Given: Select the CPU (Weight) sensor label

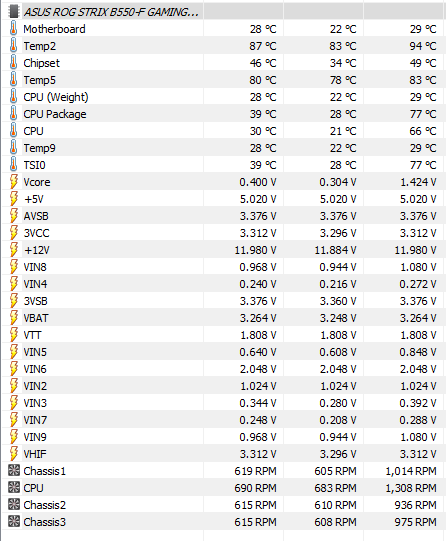Looking at the screenshot, I should (x=56, y=97).
